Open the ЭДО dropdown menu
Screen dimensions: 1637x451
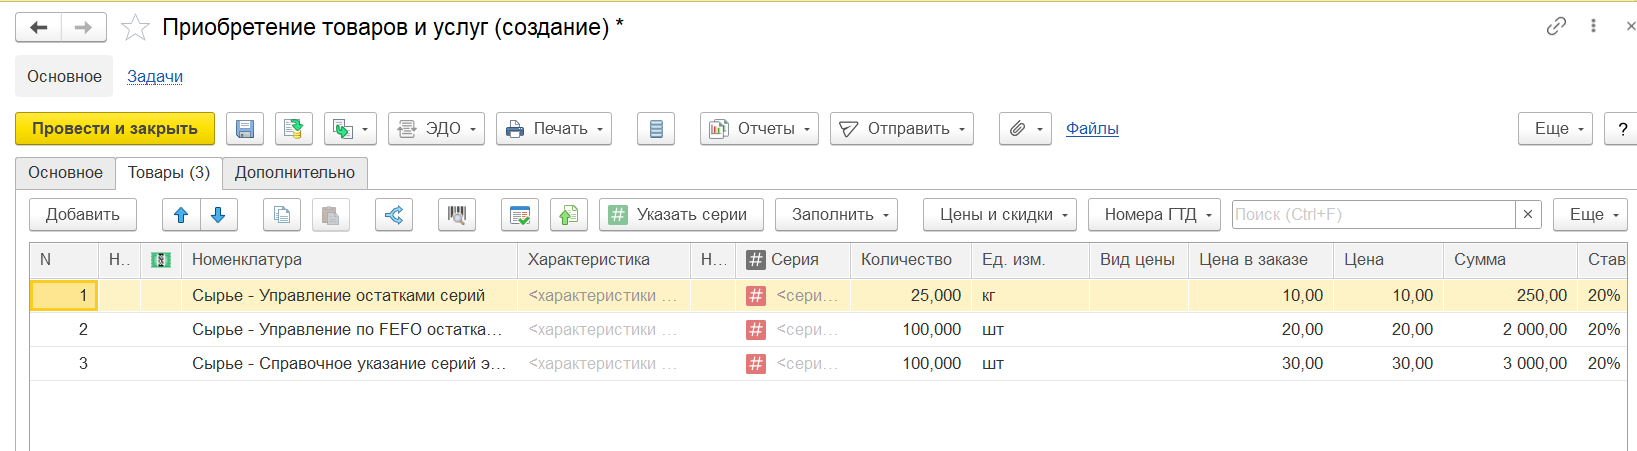tap(436, 129)
